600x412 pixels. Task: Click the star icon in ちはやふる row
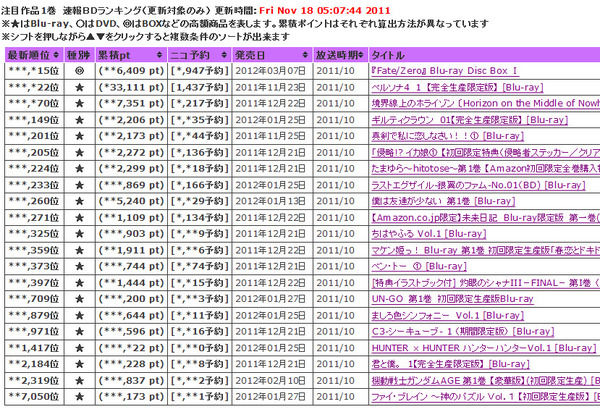click(x=79, y=234)
